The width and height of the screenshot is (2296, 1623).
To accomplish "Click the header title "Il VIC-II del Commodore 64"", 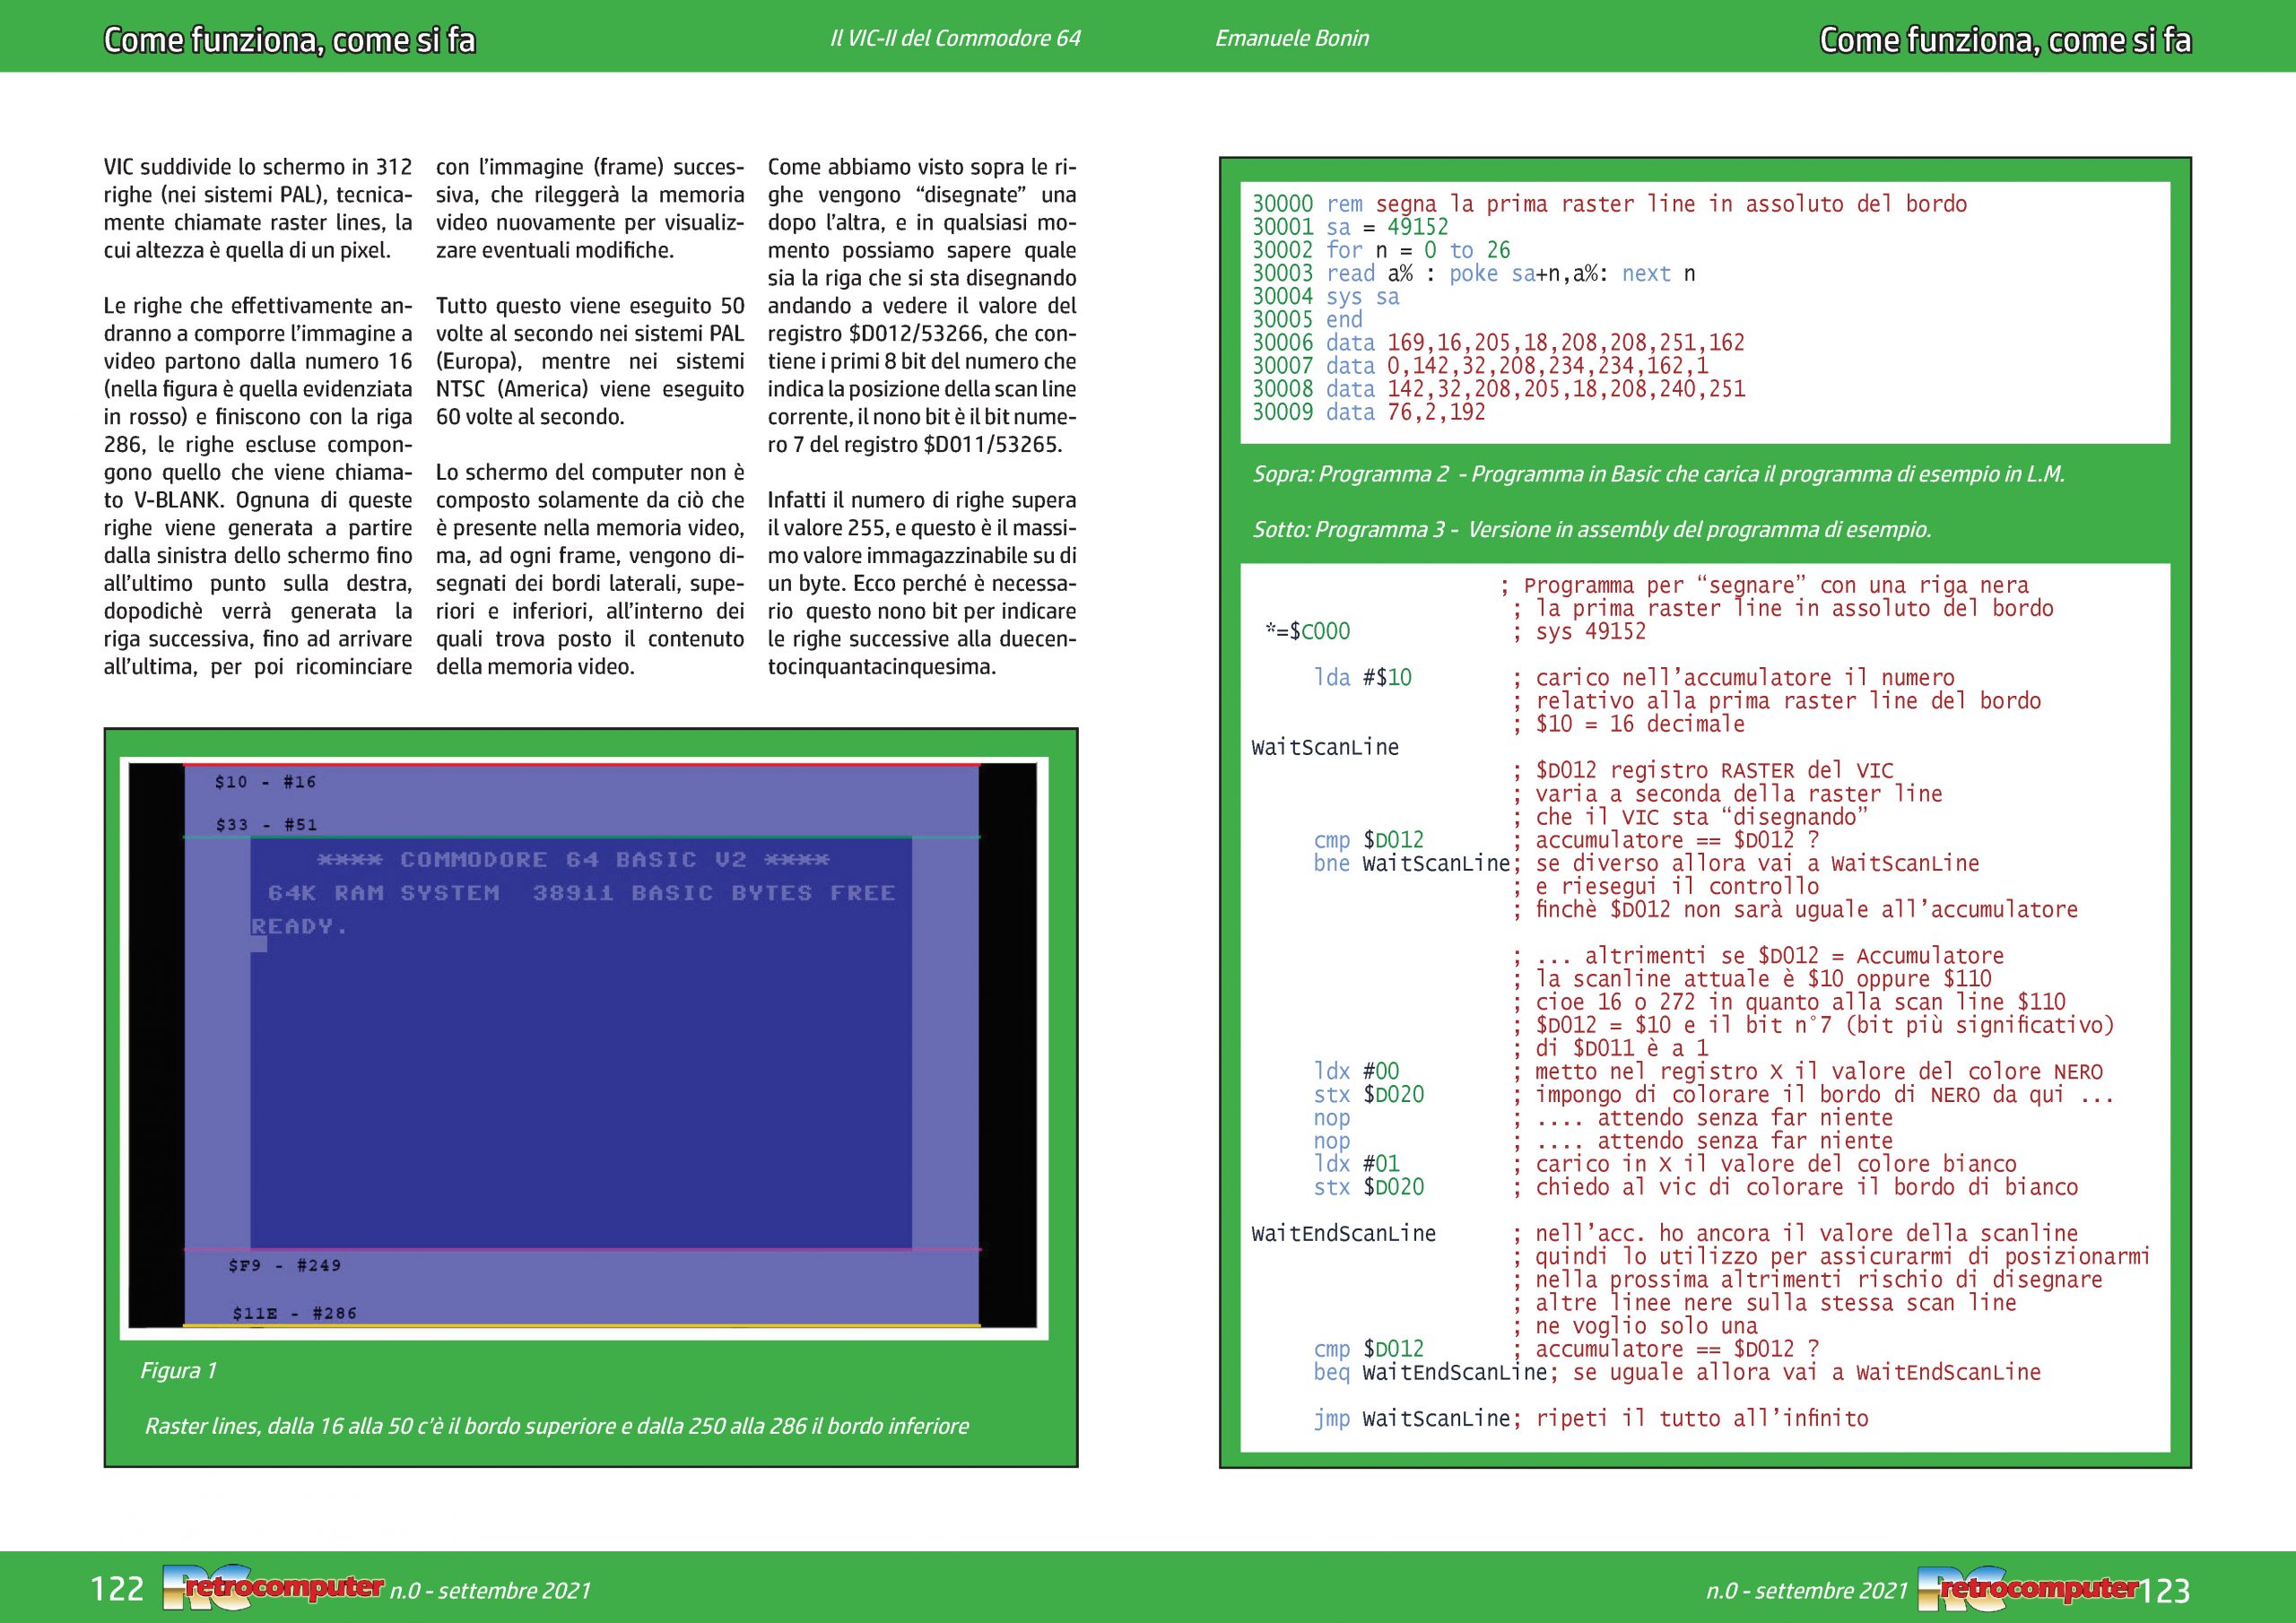I will pos(955,38).
